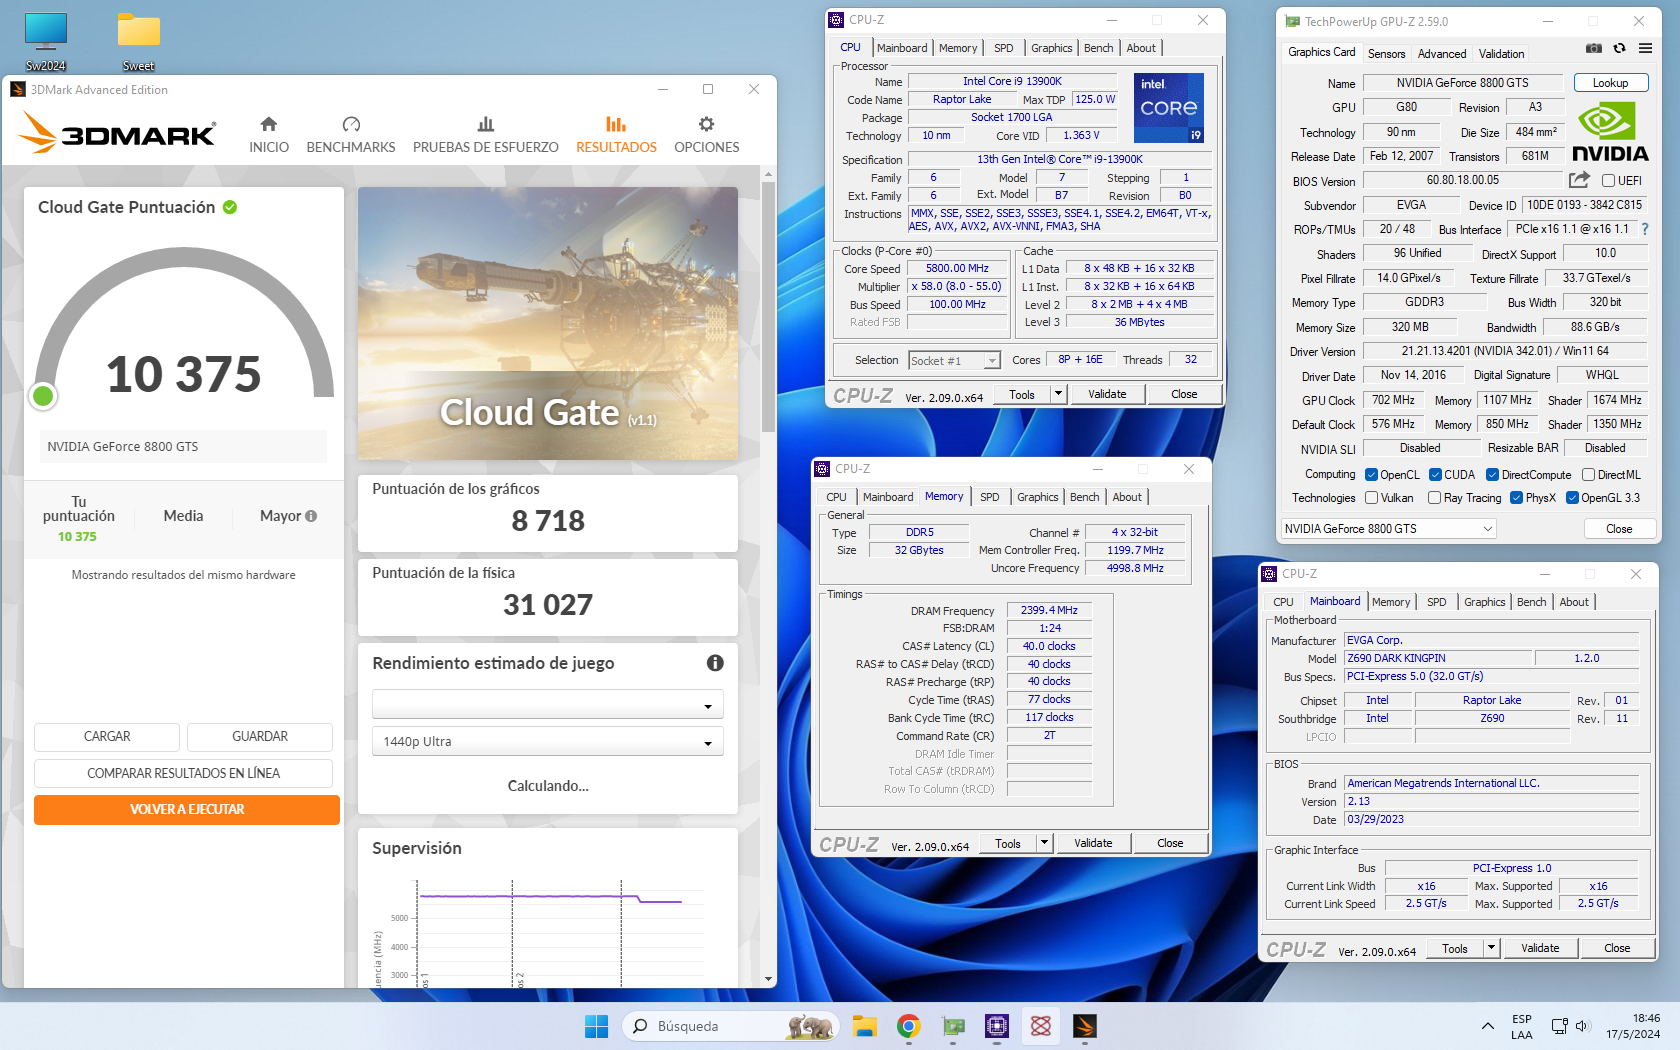Open the OPCIONES gear icon
This screenshot has height=1050, width=1680.
coord(706,124)
